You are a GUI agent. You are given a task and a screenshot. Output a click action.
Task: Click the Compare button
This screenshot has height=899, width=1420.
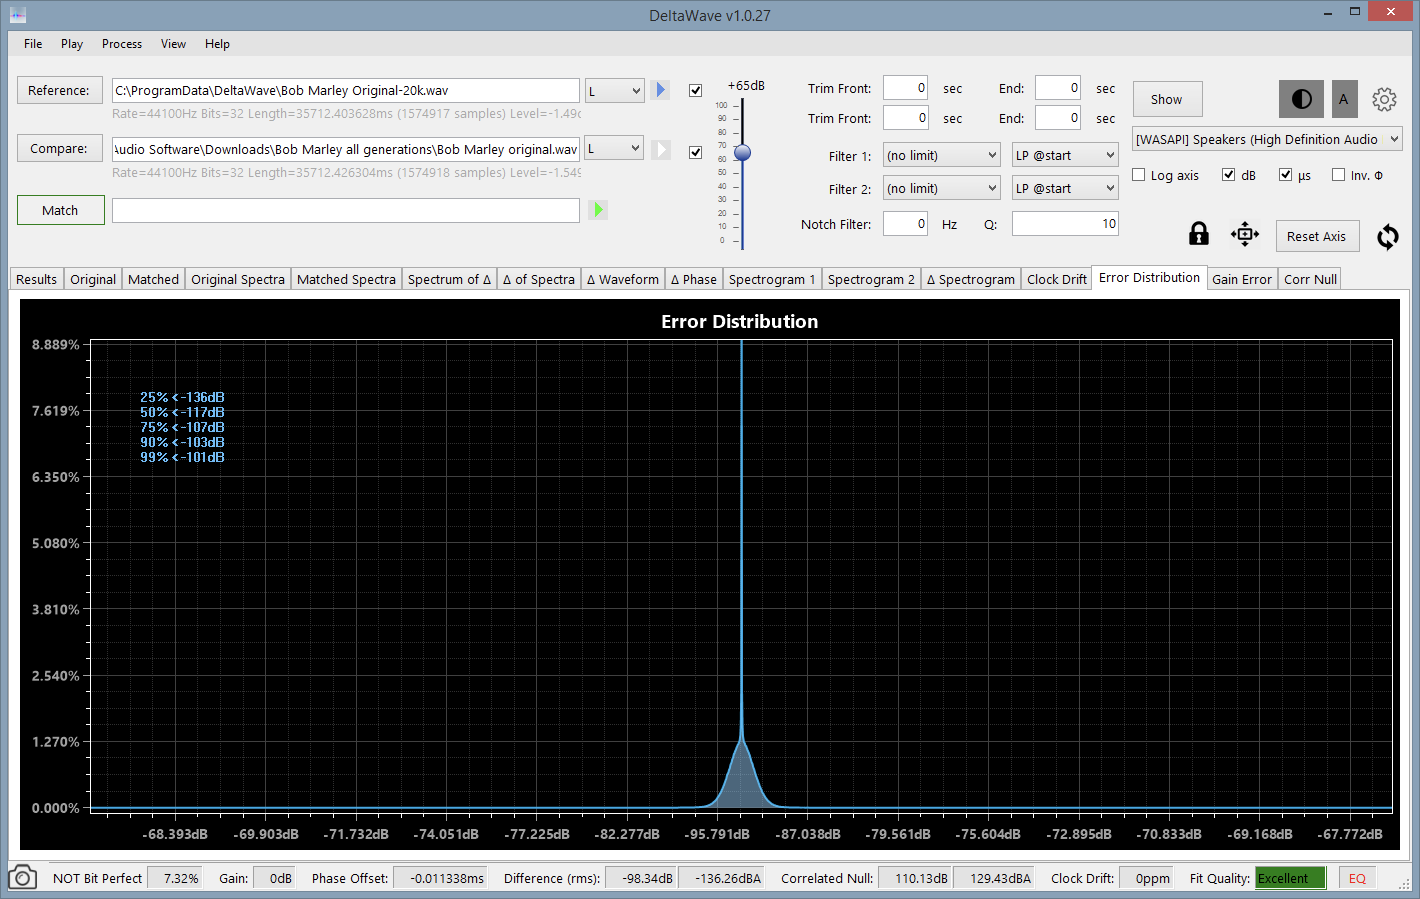59,148
